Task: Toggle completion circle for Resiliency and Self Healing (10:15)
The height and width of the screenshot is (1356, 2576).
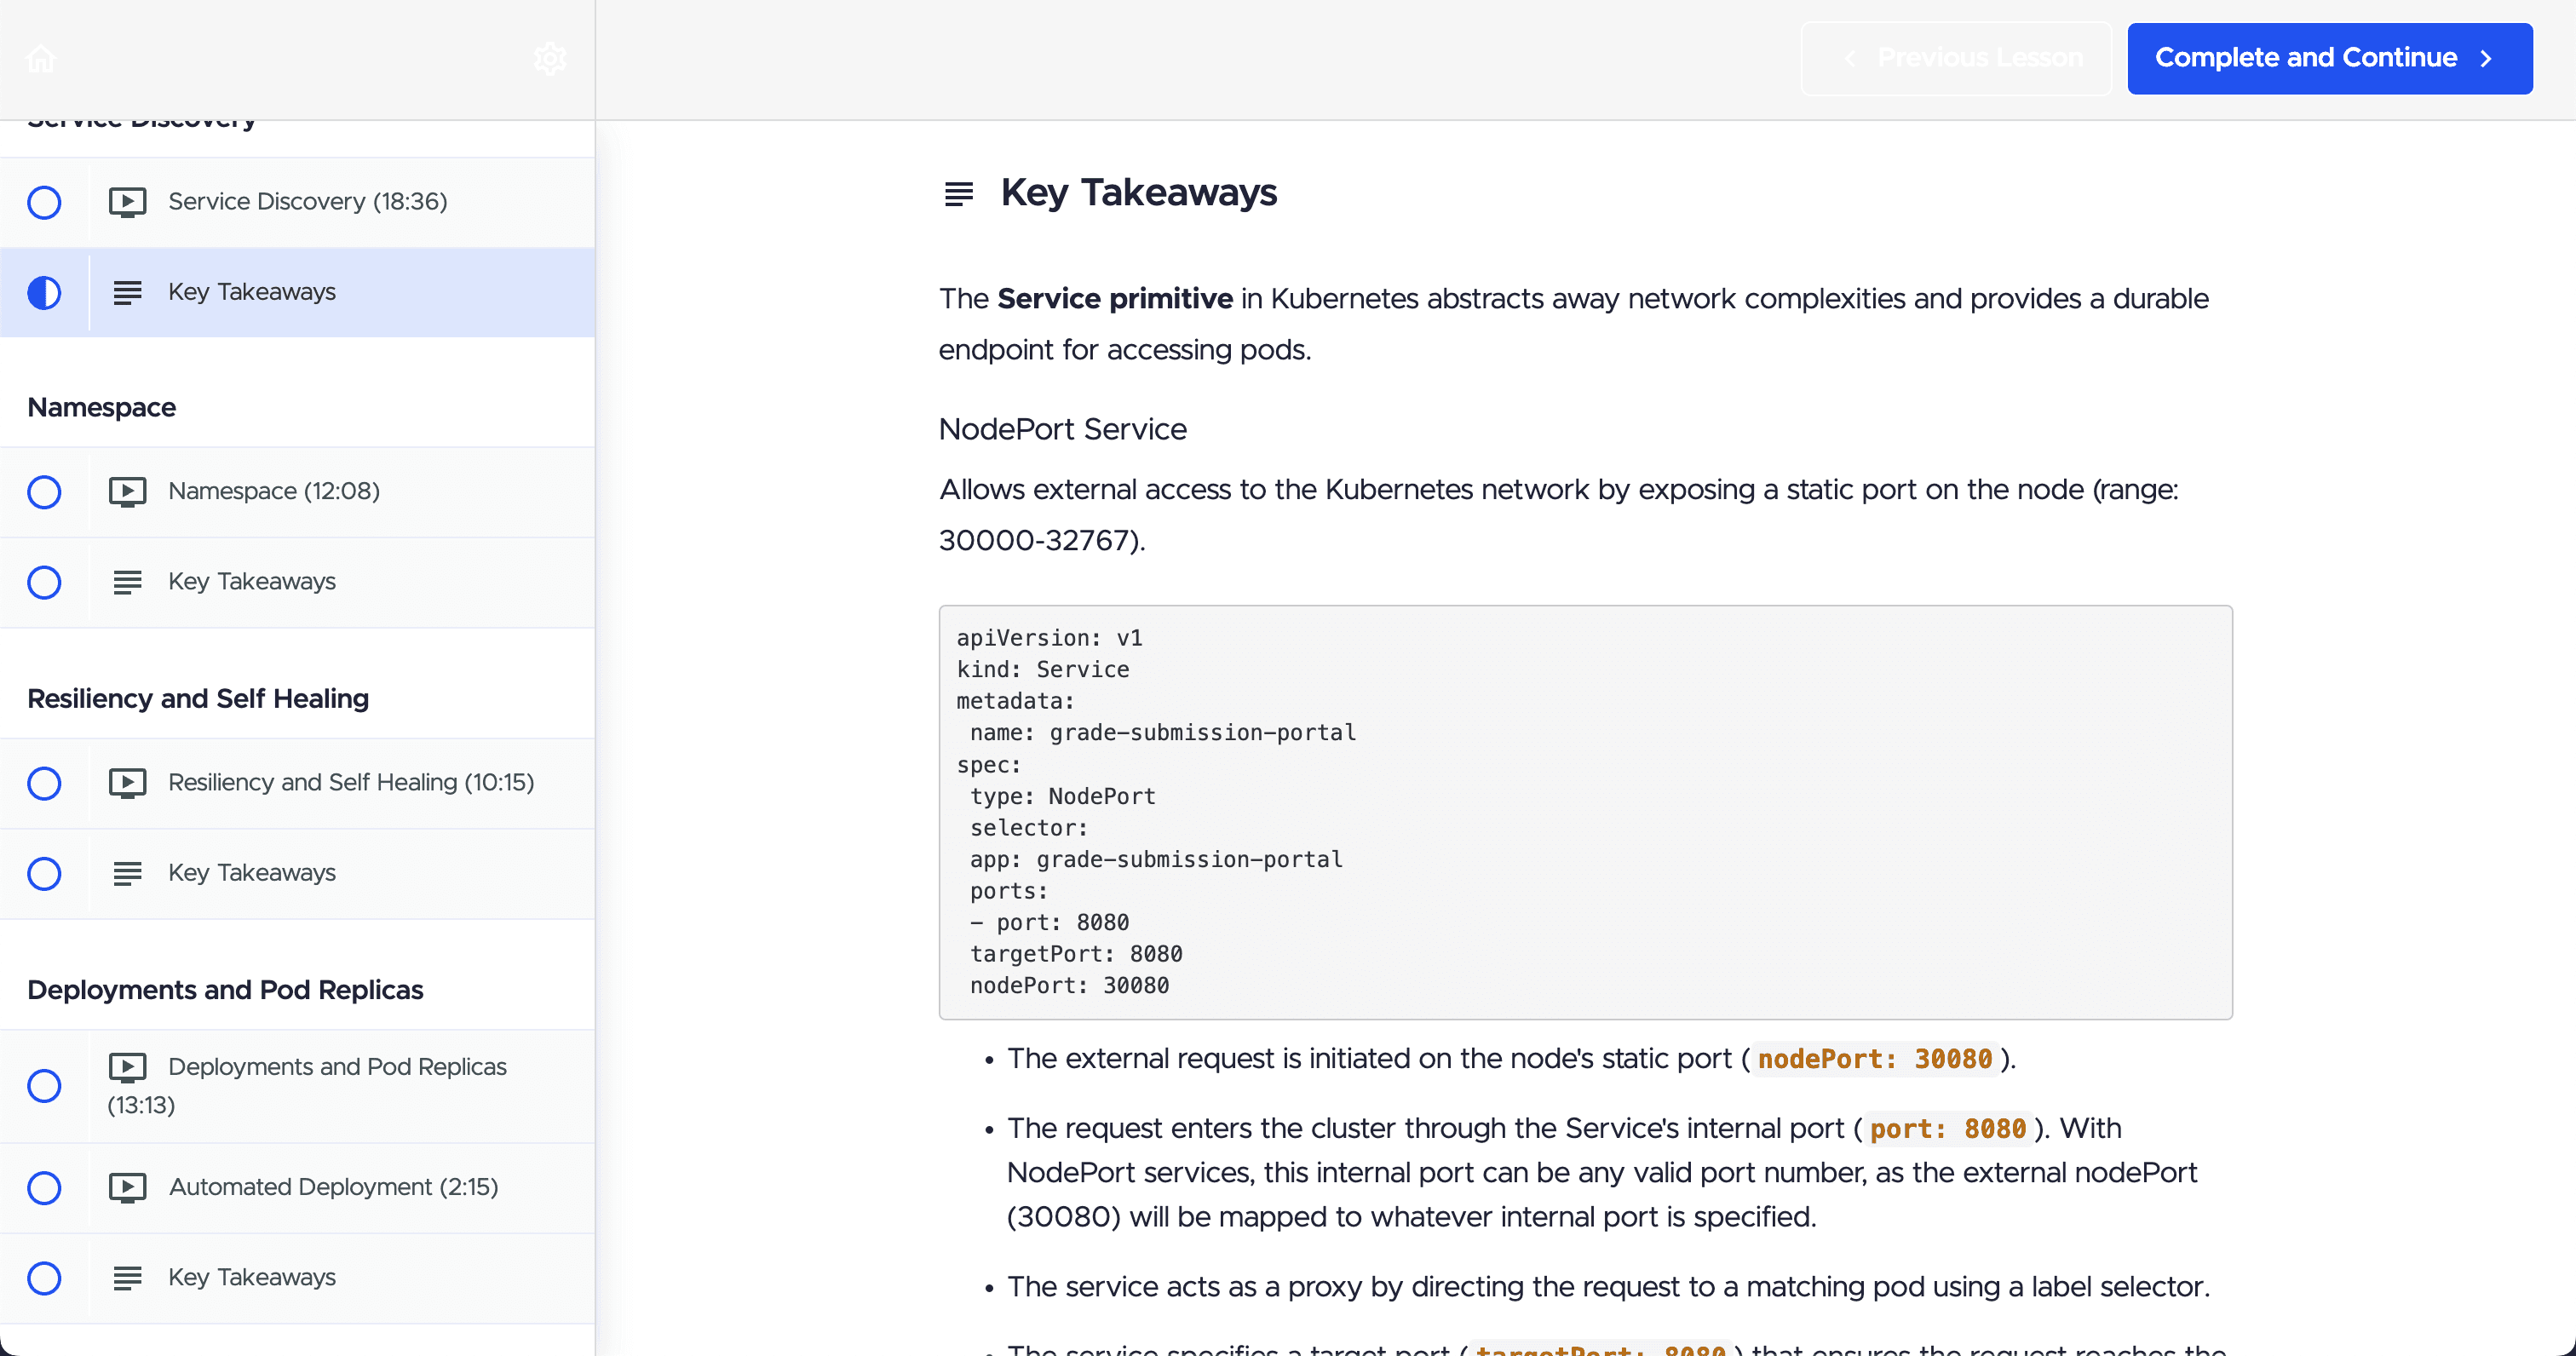Action: pyautogui.click(x=44, y=783)
